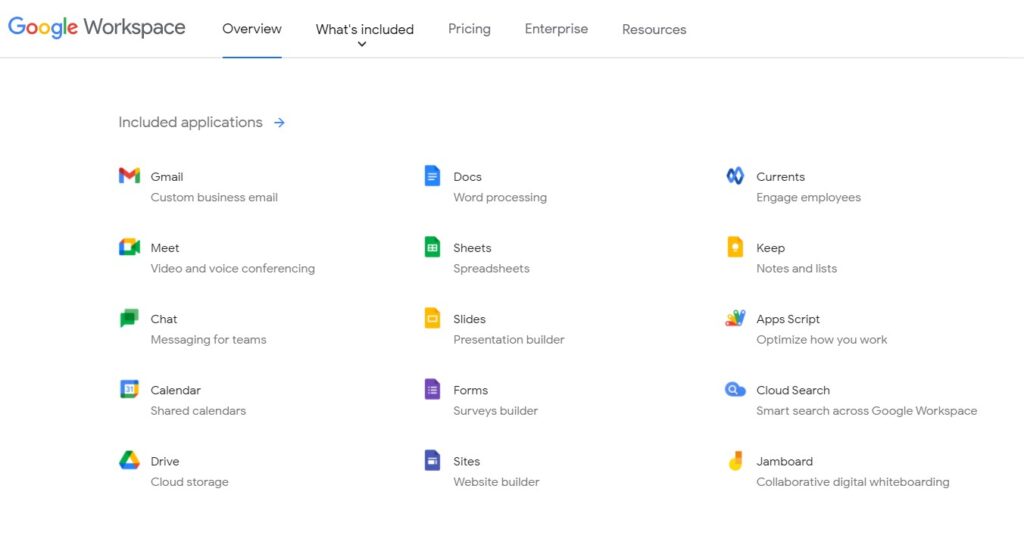Click the Currents icon
The image size is (1024, 551).
pyautogui.click(x=735, y=176)
